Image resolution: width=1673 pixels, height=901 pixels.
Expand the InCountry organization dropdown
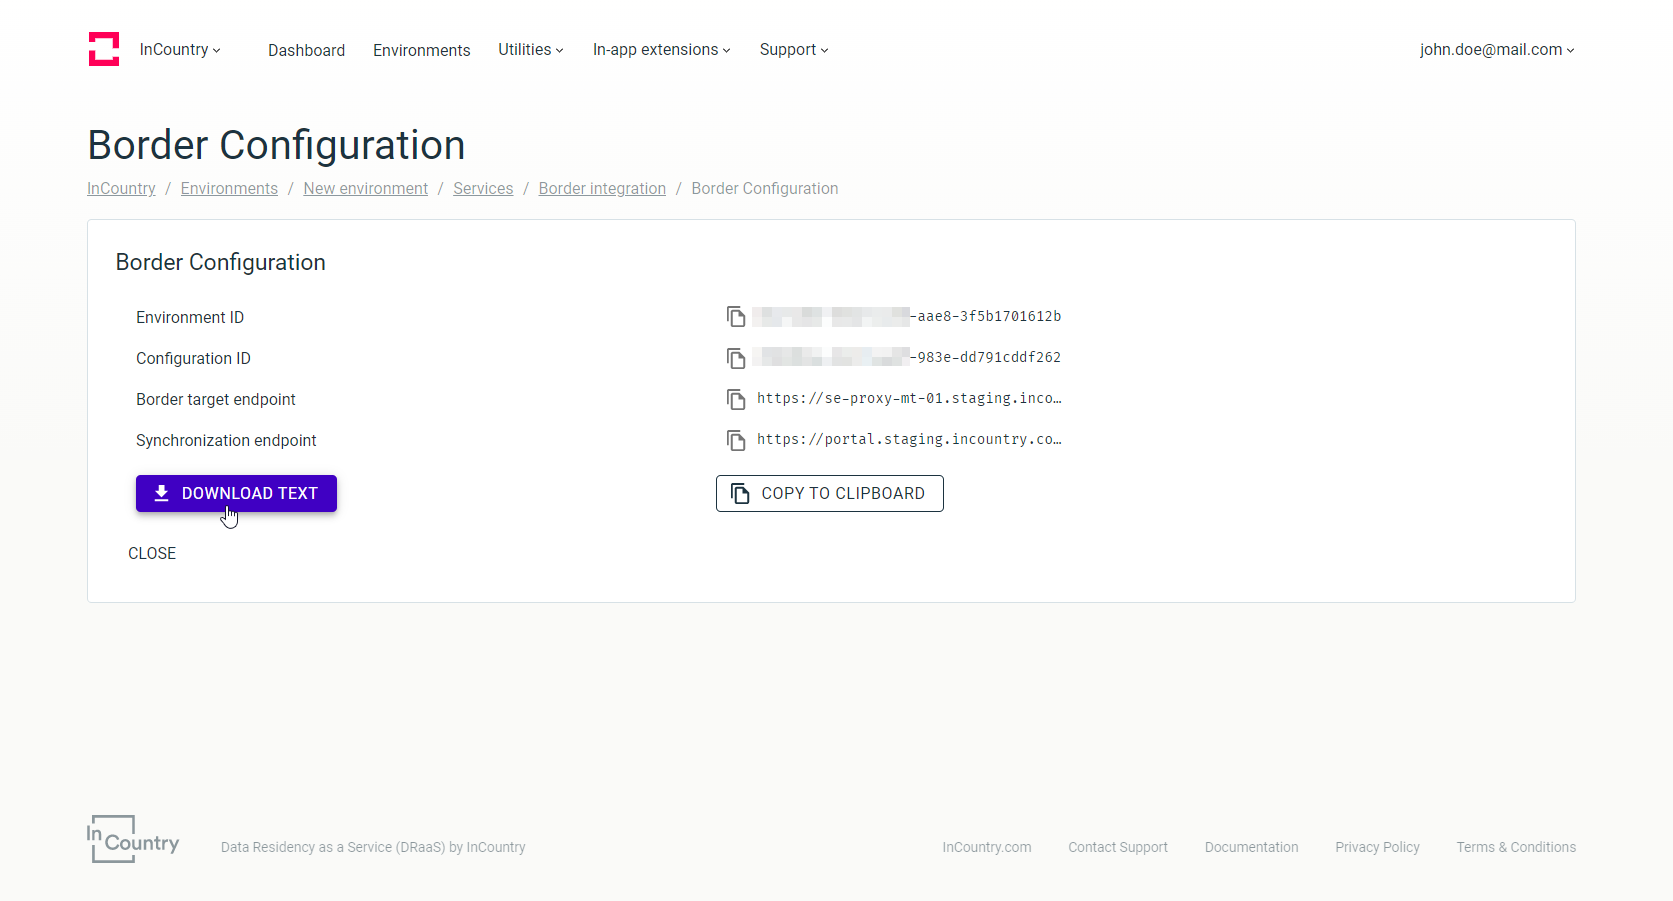tap(180, 50)
